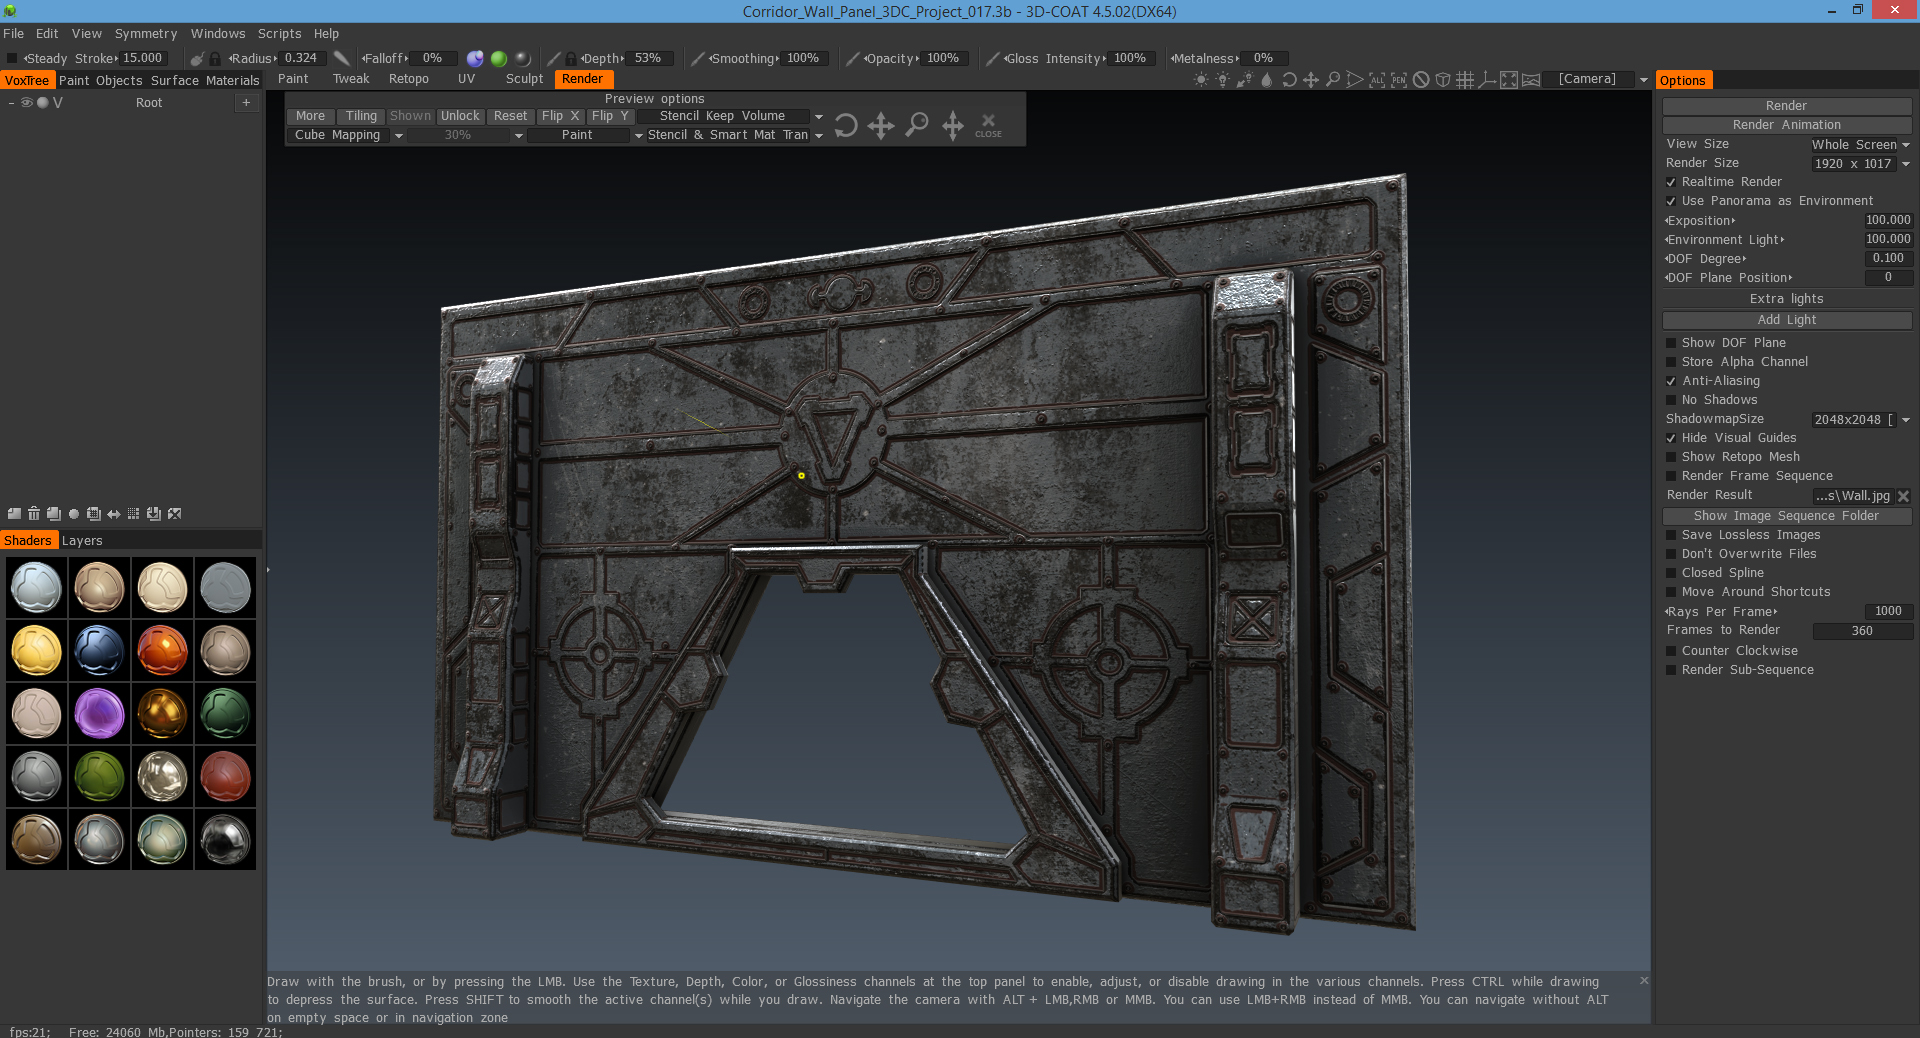
Task: Switch to the Sculpt room tab
Action: (524, 80)
